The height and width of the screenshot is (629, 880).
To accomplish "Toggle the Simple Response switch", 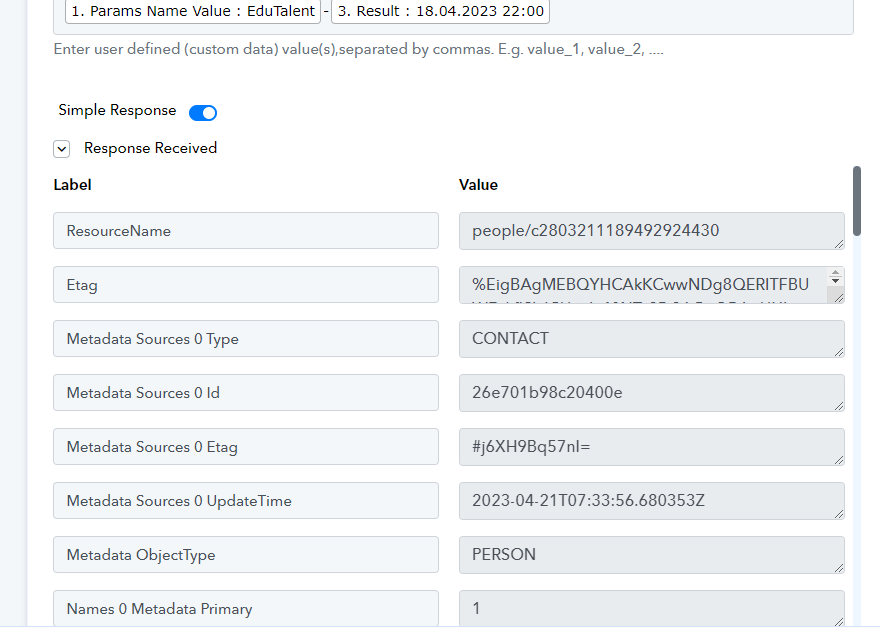I will point(203,112).
